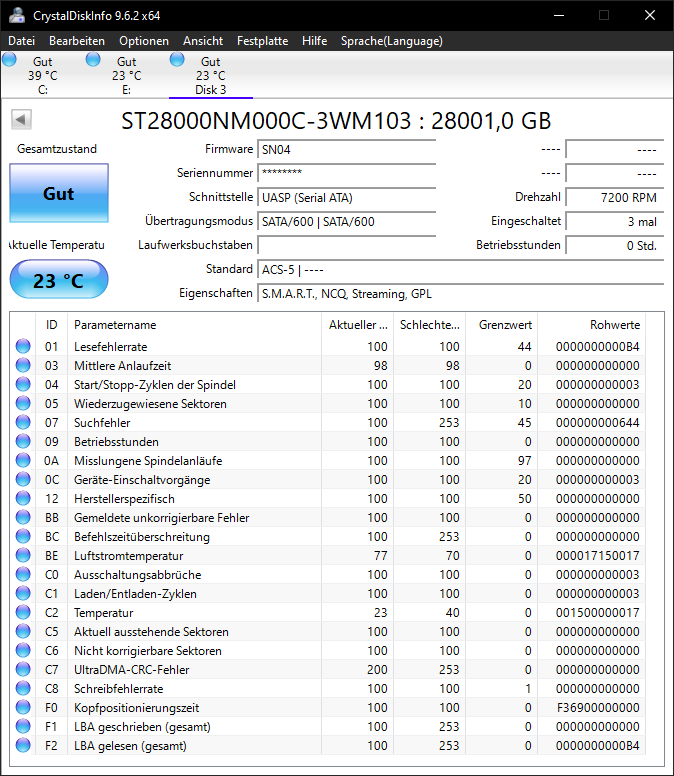Click status orb for Nicht korrigierbare Sektoren
This screenshot has width=674, height=776.
pos(23,650)
